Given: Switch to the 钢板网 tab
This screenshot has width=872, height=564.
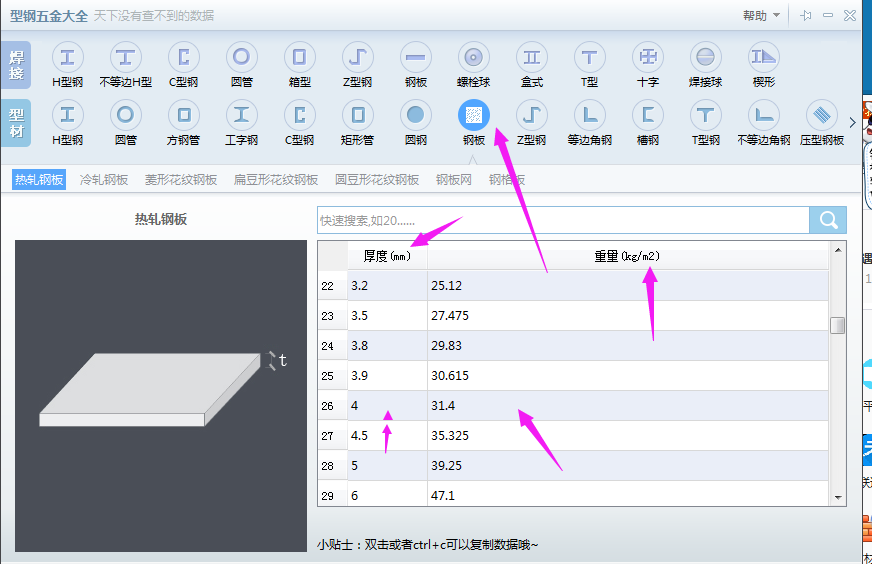Looking at the screenshot, I should (x=454, y=180).
